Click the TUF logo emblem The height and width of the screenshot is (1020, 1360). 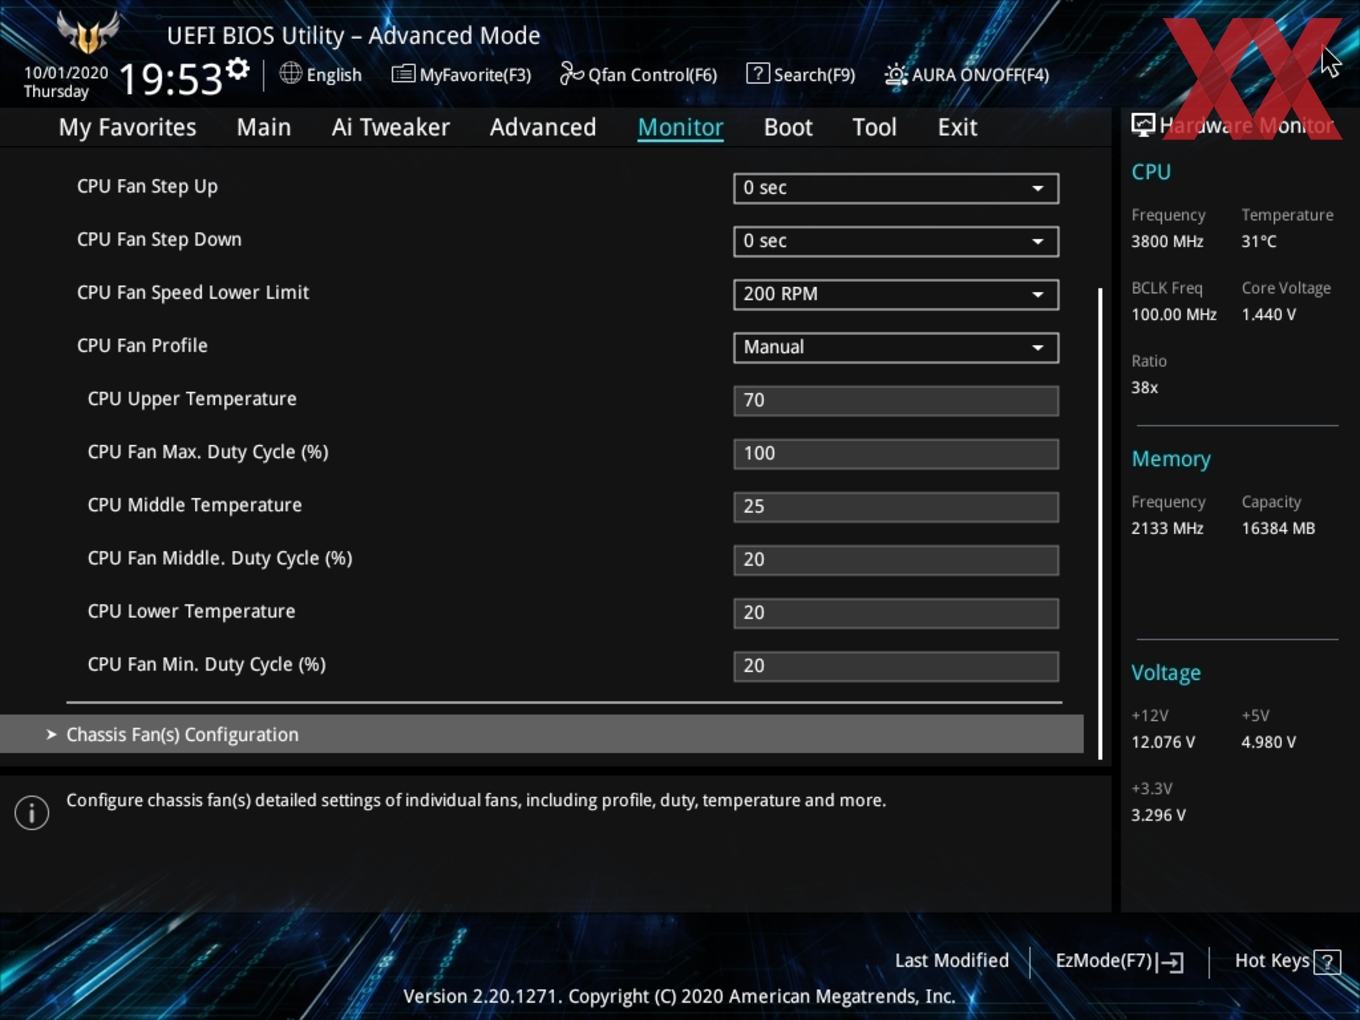tap(88, 33)
